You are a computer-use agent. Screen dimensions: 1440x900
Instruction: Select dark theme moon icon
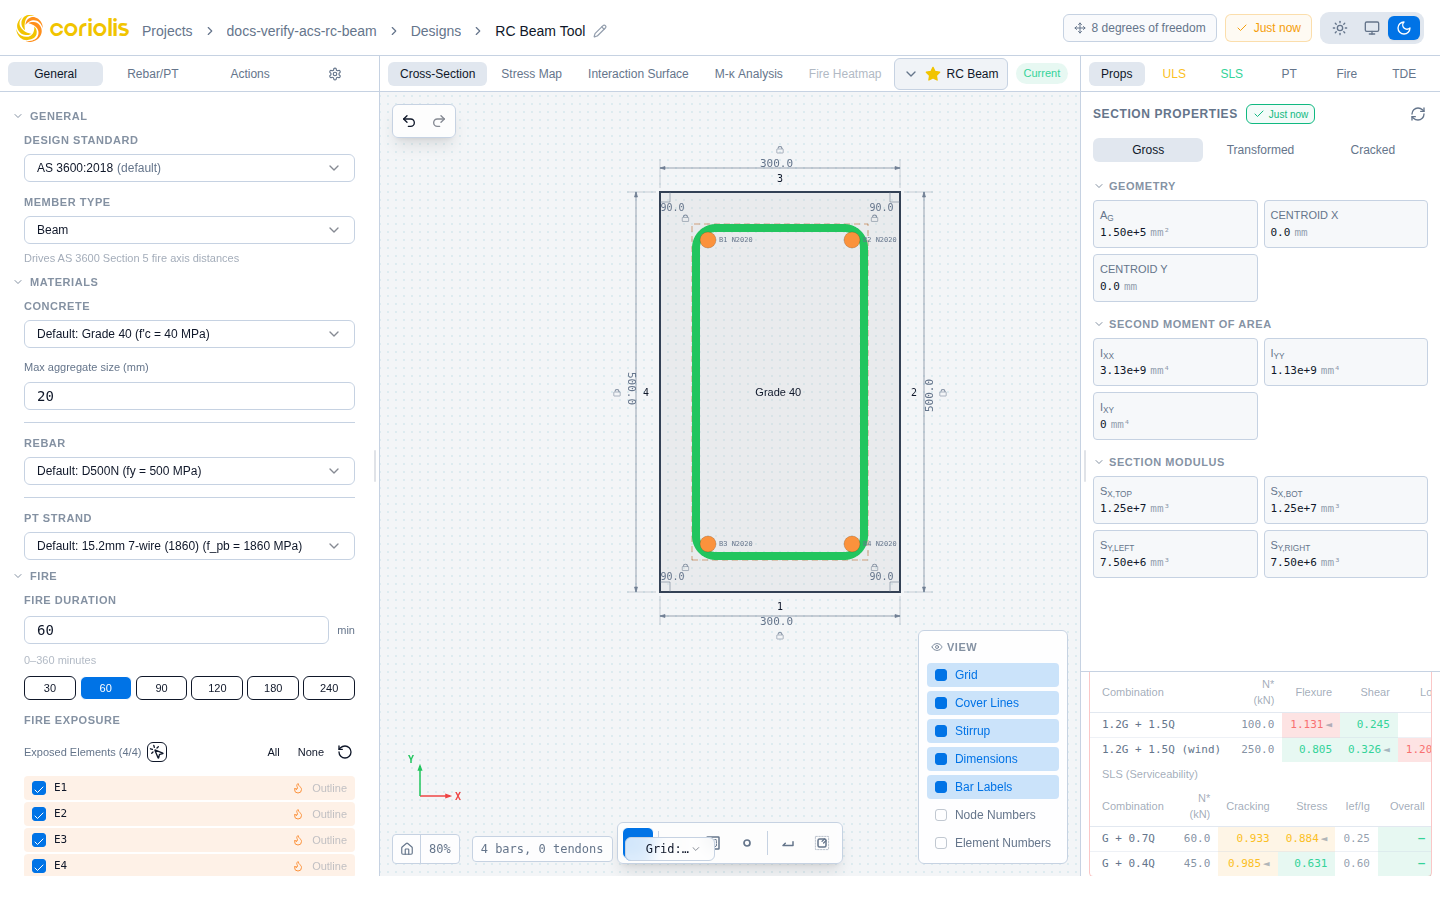(1404, 28)
